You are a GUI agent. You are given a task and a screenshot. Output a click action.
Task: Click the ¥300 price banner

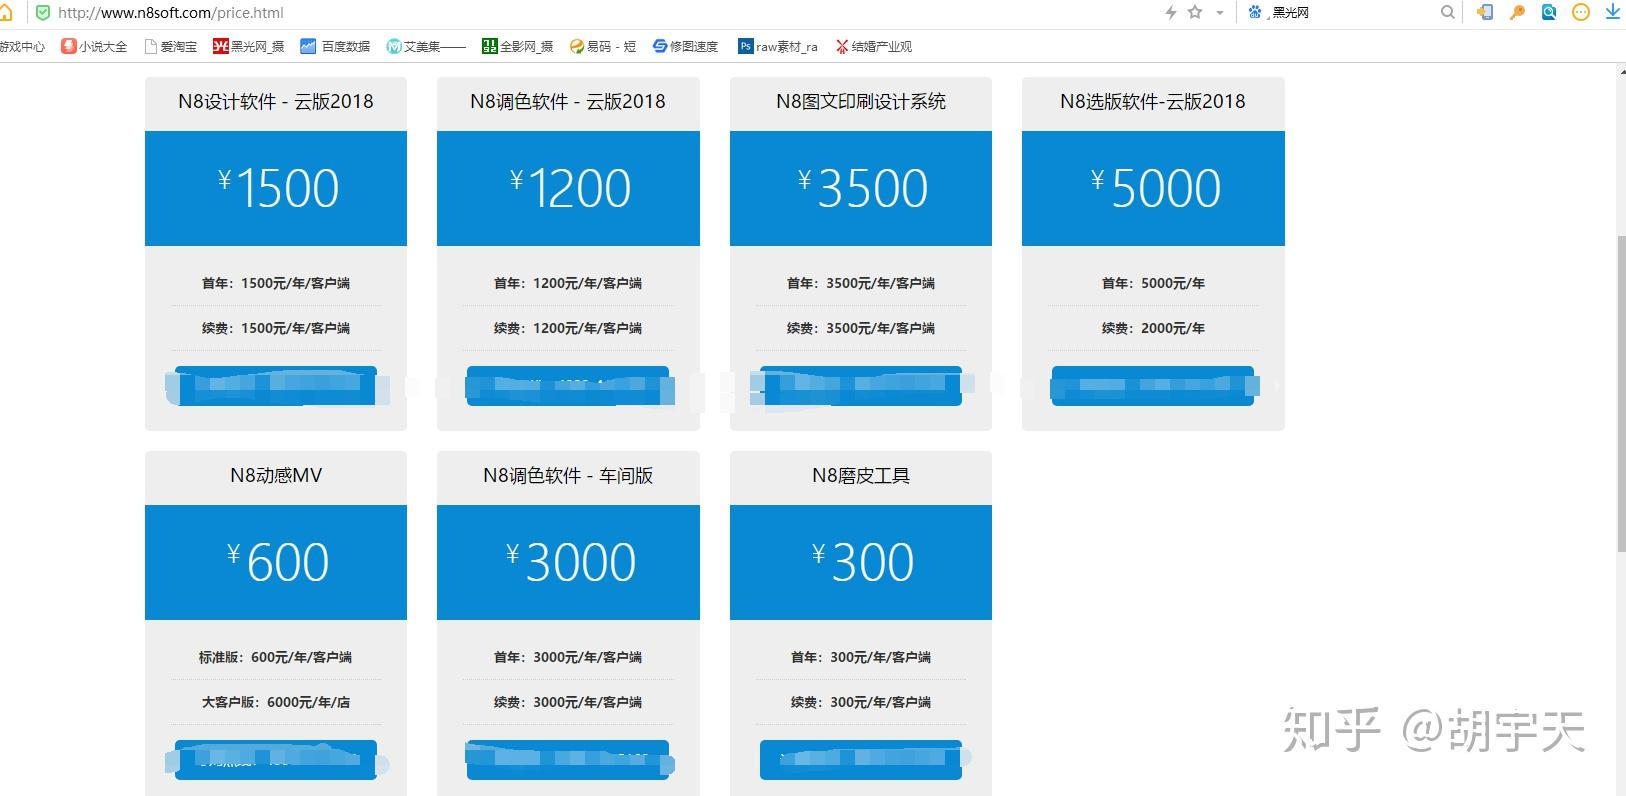(x=861, y=562)
